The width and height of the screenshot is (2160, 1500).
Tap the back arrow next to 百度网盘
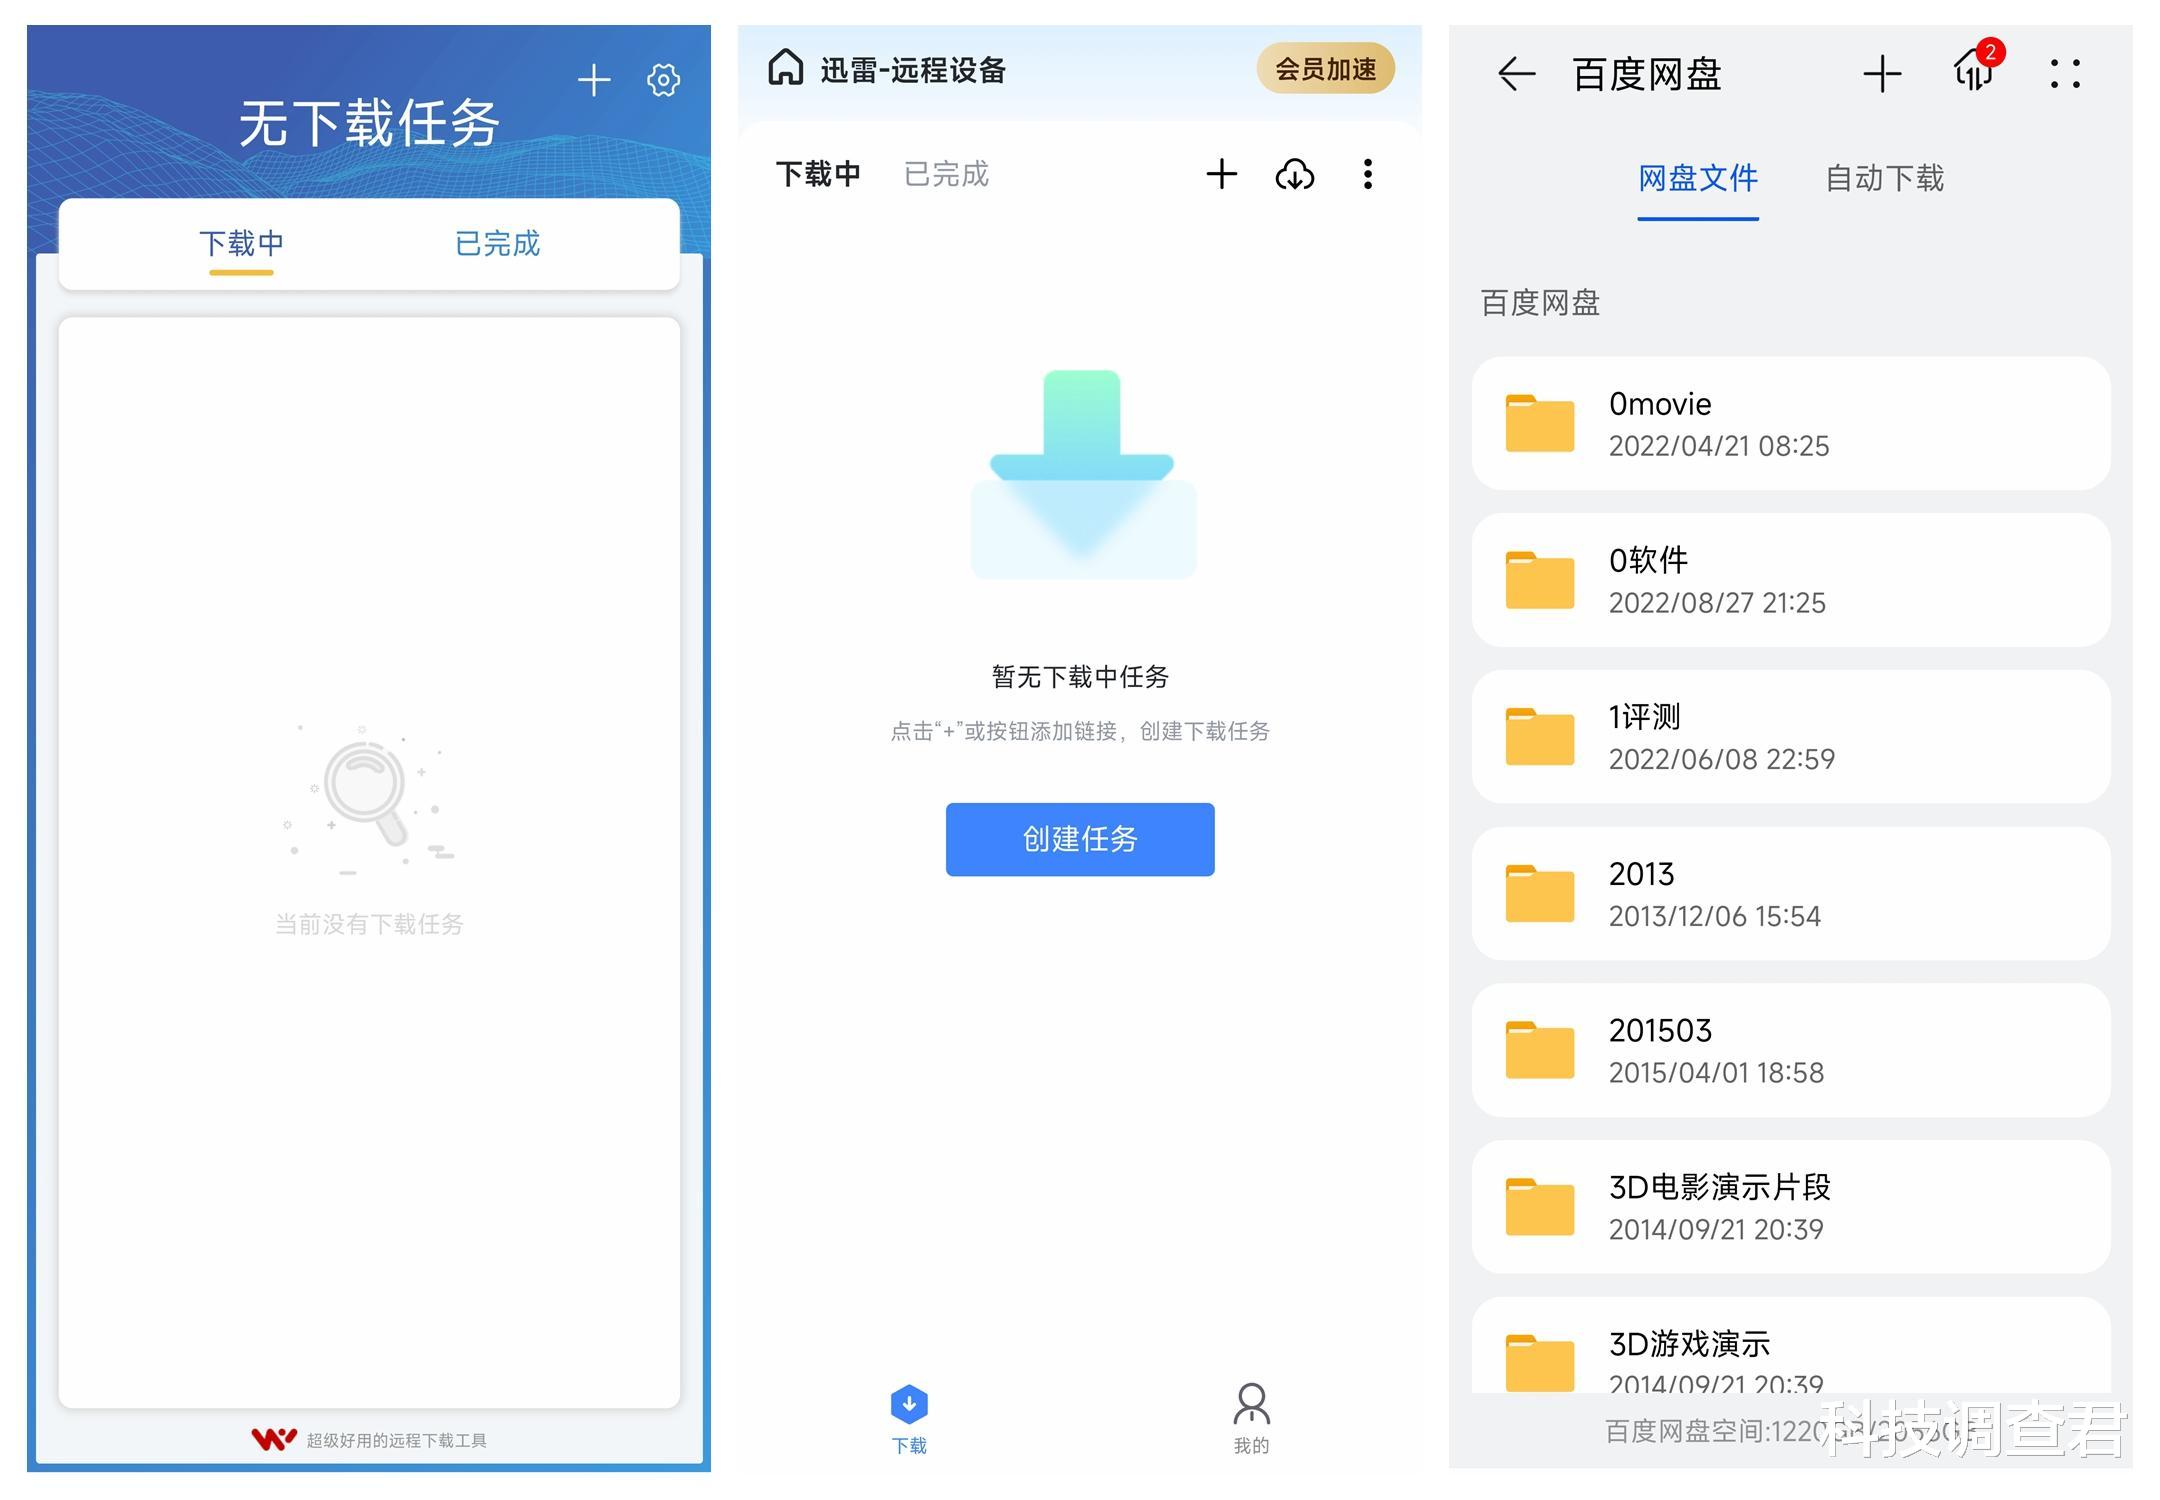tap(1514, 74)
